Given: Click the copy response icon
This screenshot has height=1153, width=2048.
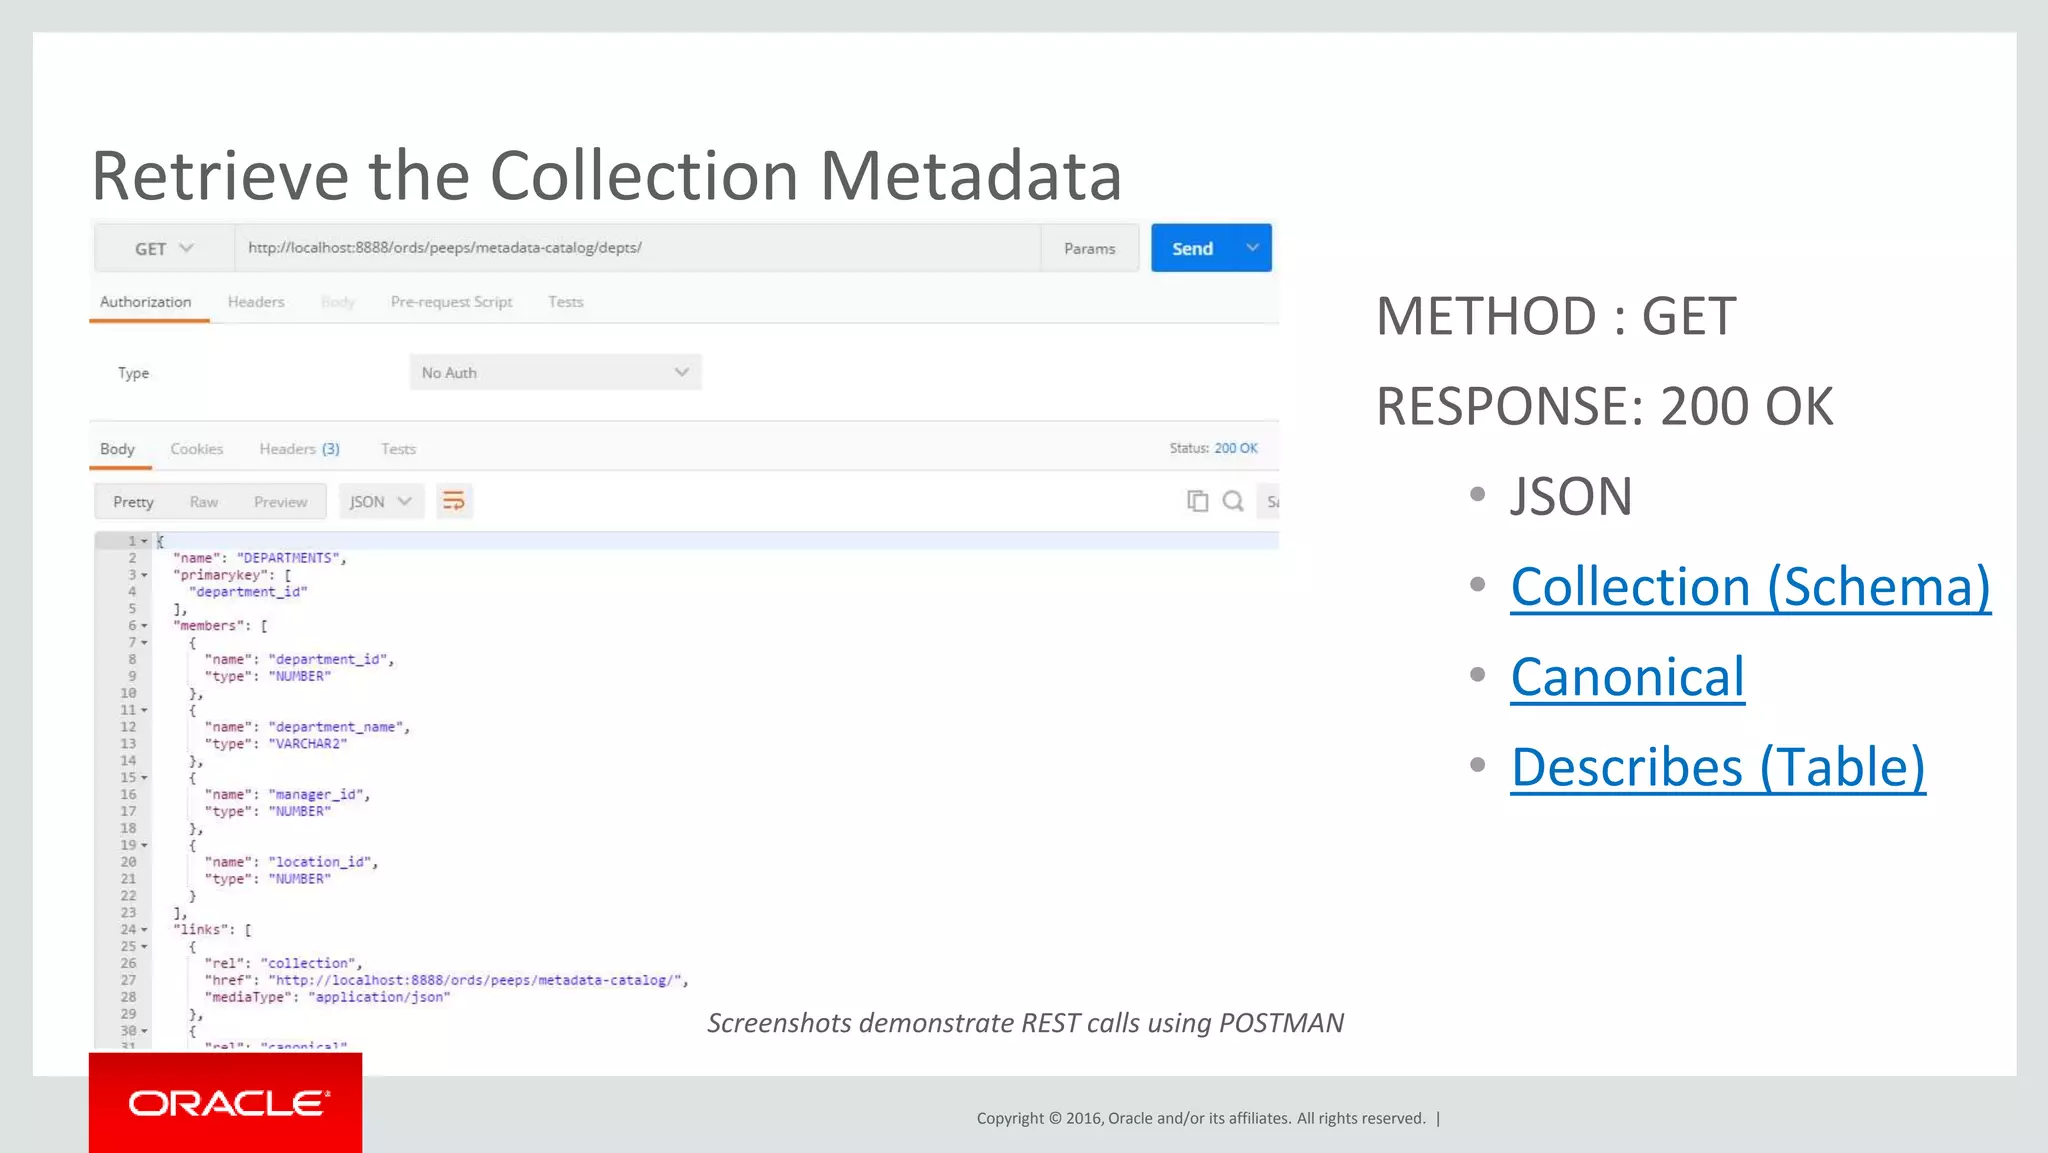Looking at the screenshot, I should (x=1197, y=501).
